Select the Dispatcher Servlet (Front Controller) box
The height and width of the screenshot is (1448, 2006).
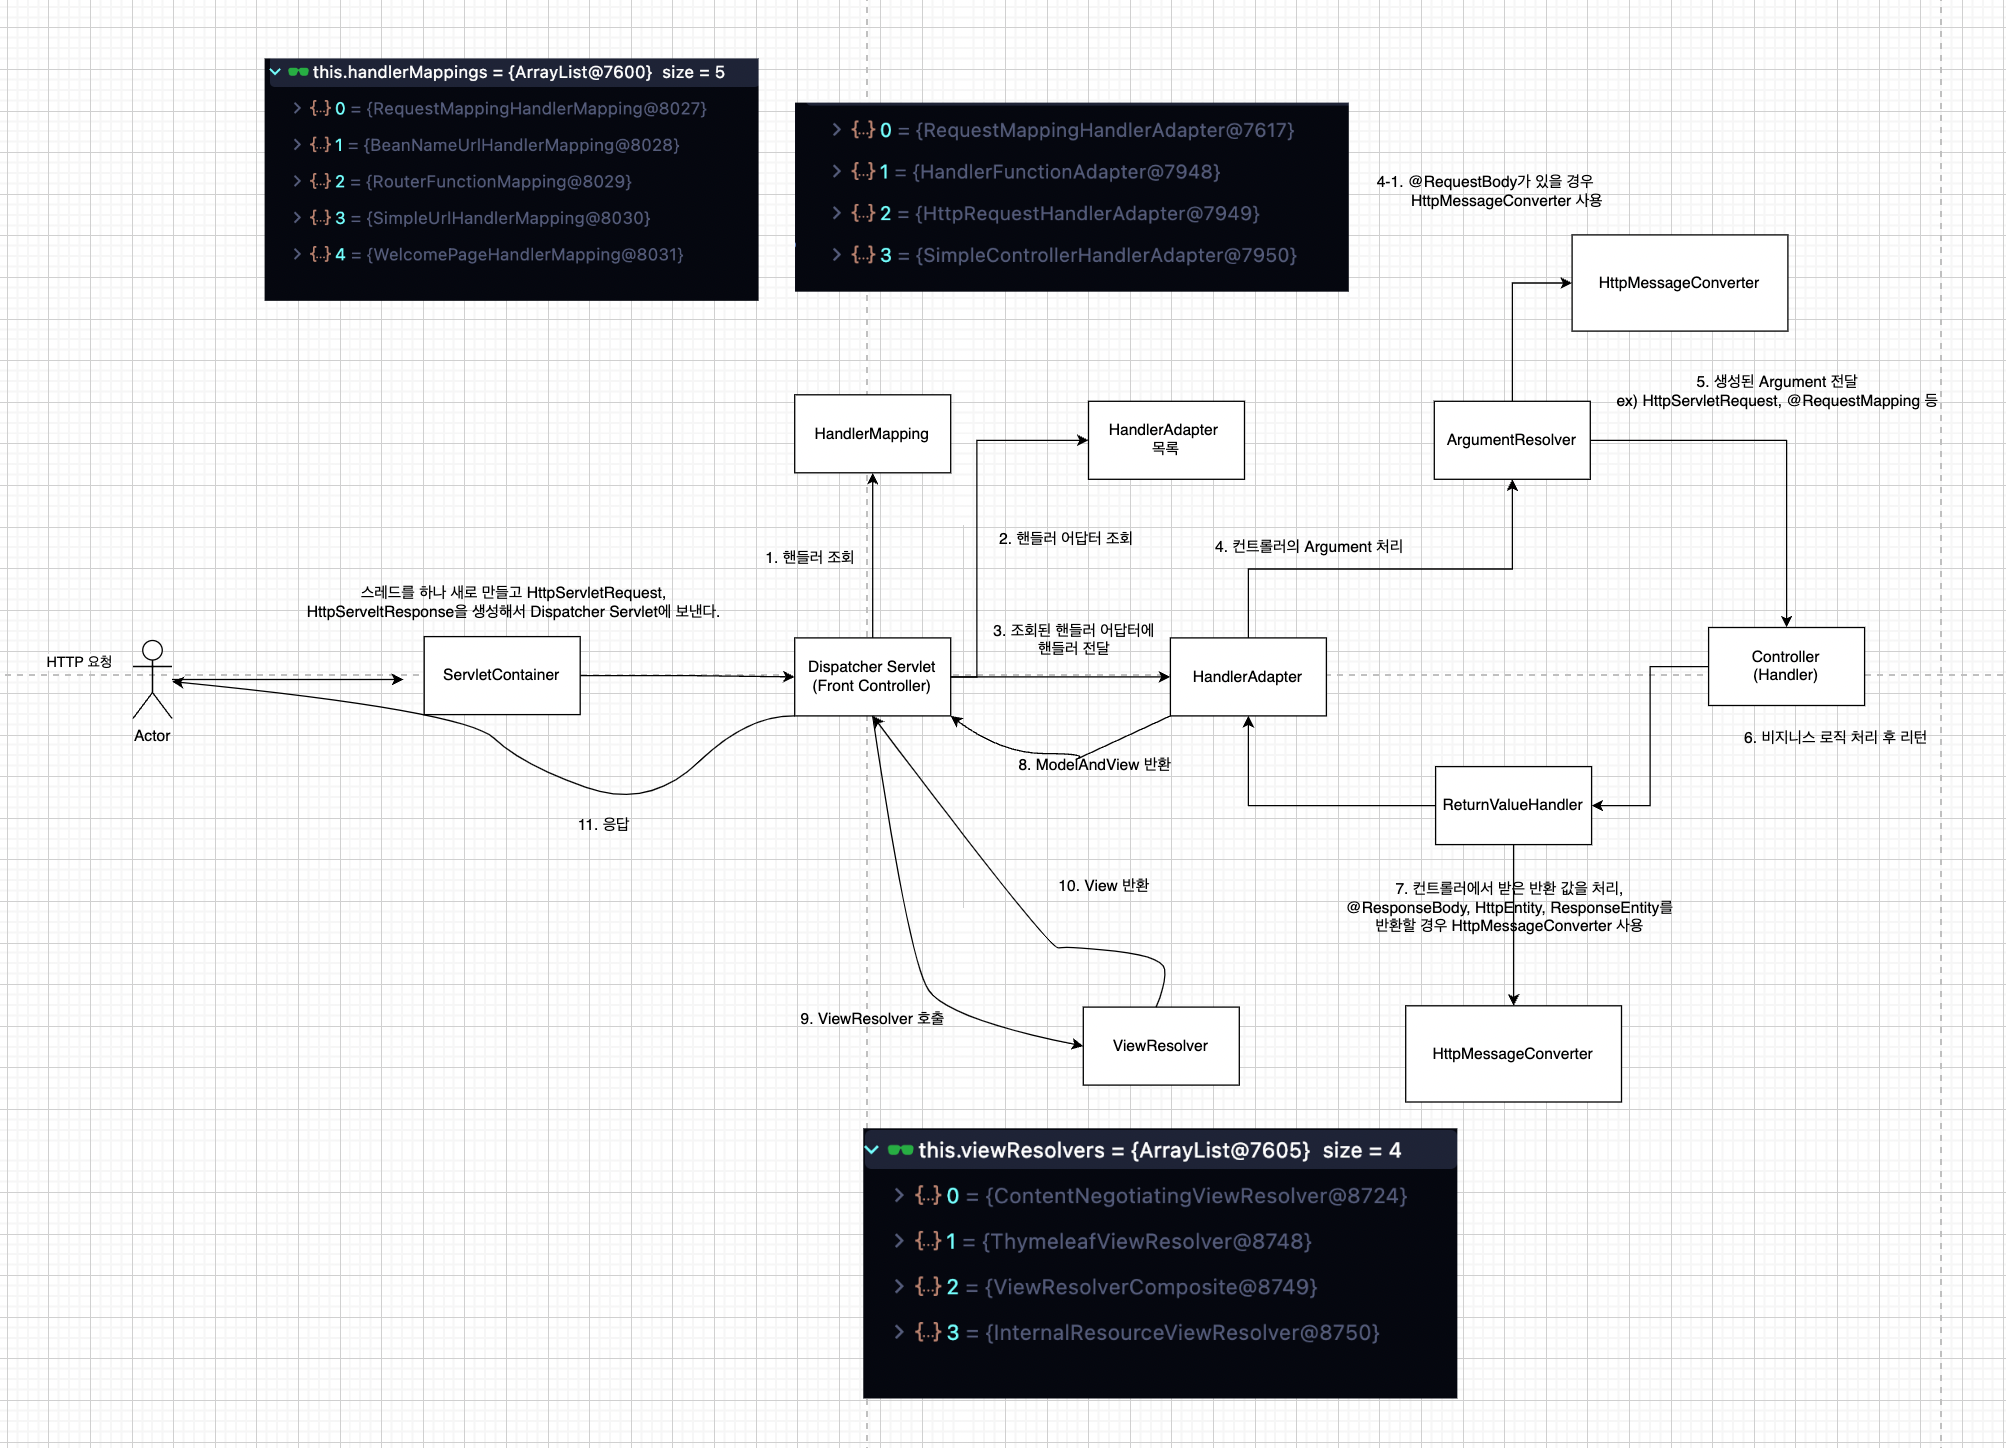click(871, 677)
